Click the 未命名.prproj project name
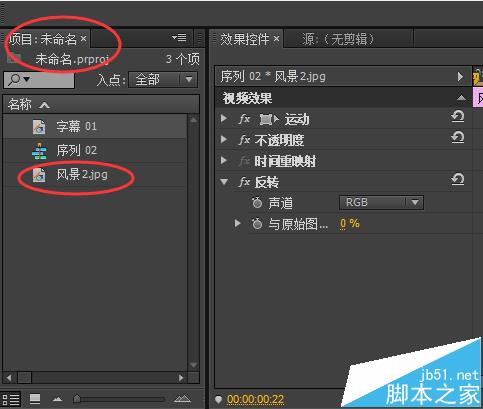The width and height of the screenshot is (483, 409). pos(72,59)
